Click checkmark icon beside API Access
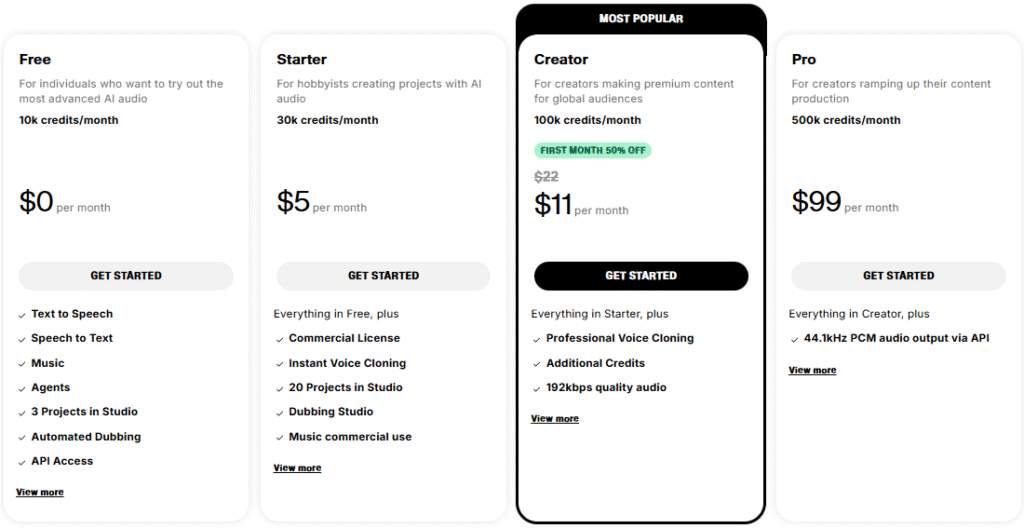The image size is (1024, 528). tap(22, 462)
